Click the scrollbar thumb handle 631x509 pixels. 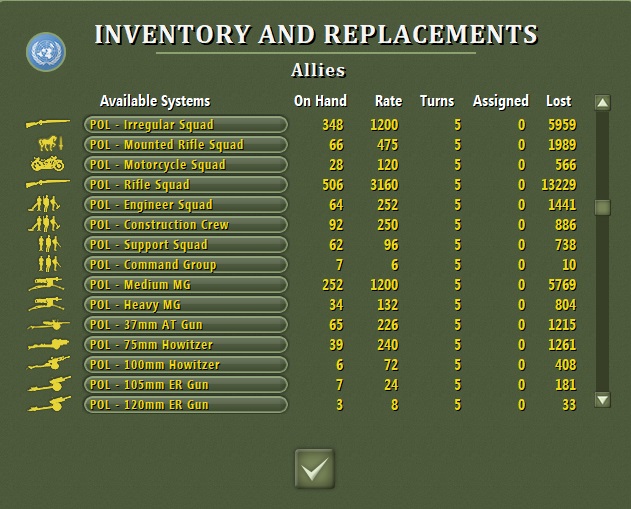point(602,208)
